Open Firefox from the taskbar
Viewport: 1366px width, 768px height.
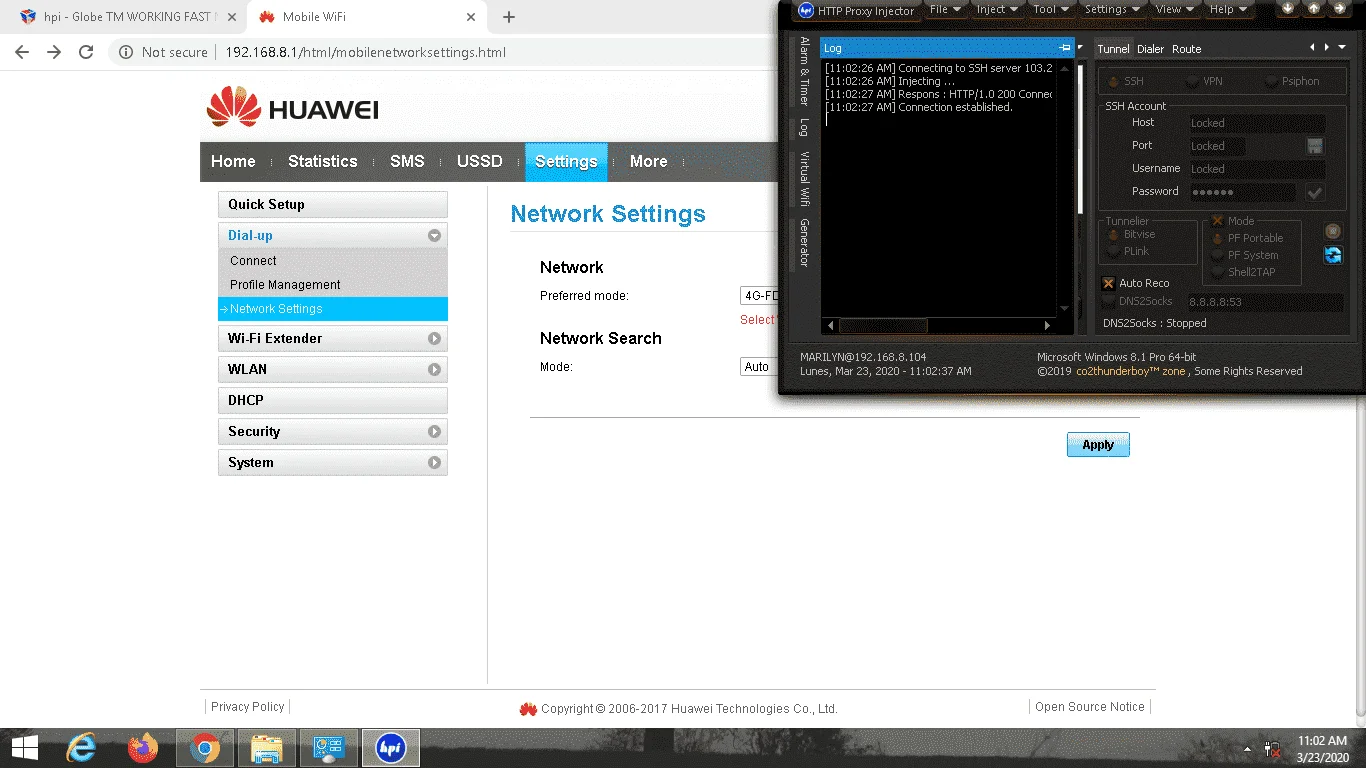click(x=143, y=748)
